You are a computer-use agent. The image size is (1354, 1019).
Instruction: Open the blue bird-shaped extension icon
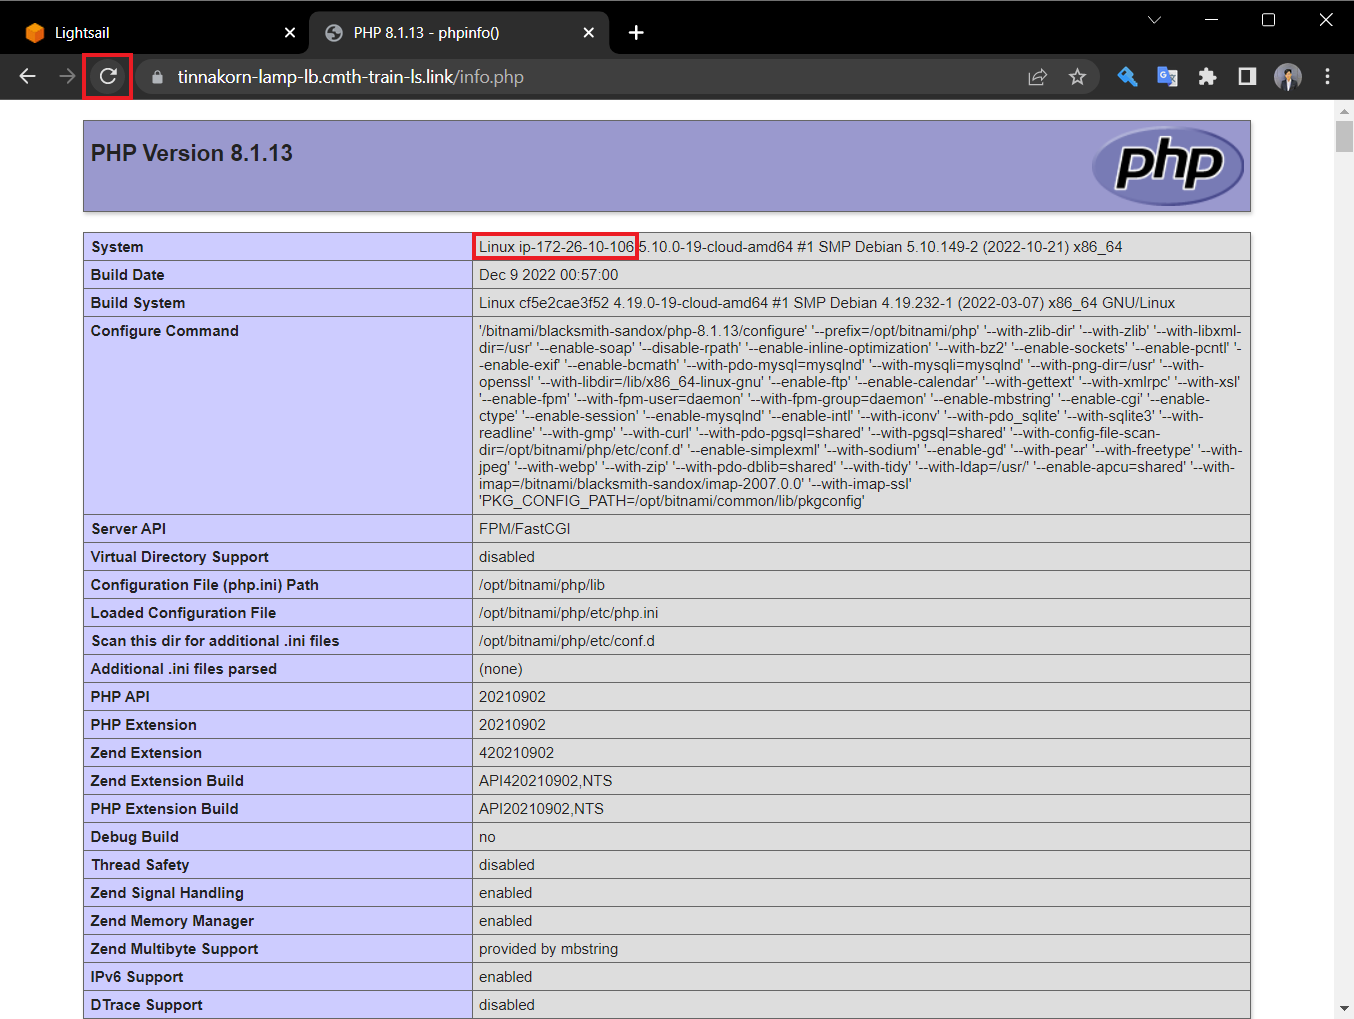coord(1127,77)
